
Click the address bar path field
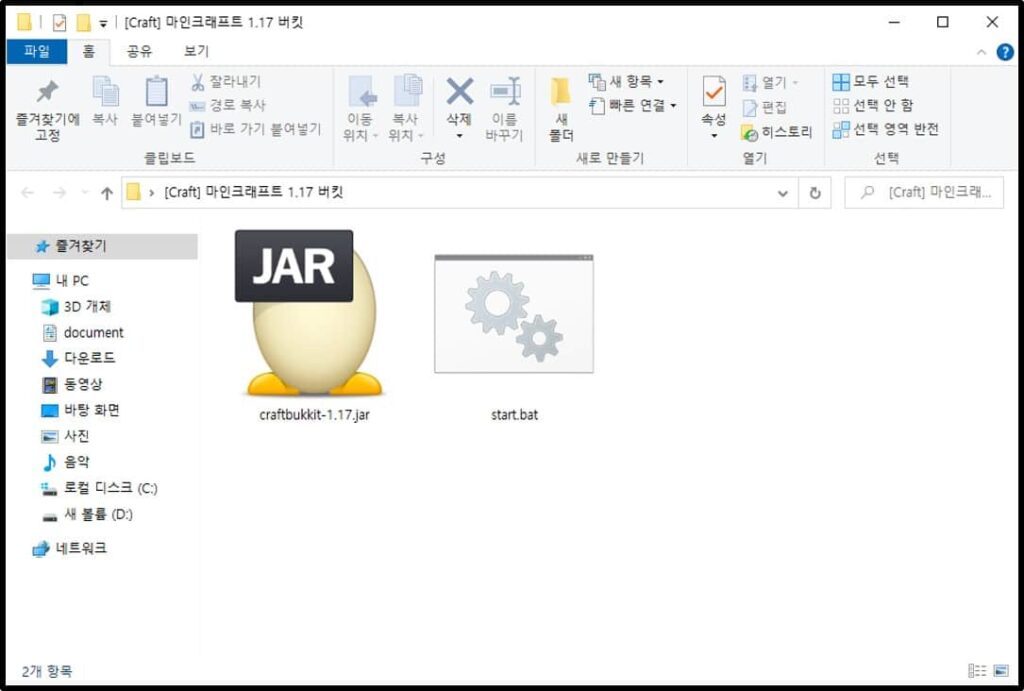click(x=459, y=193)
